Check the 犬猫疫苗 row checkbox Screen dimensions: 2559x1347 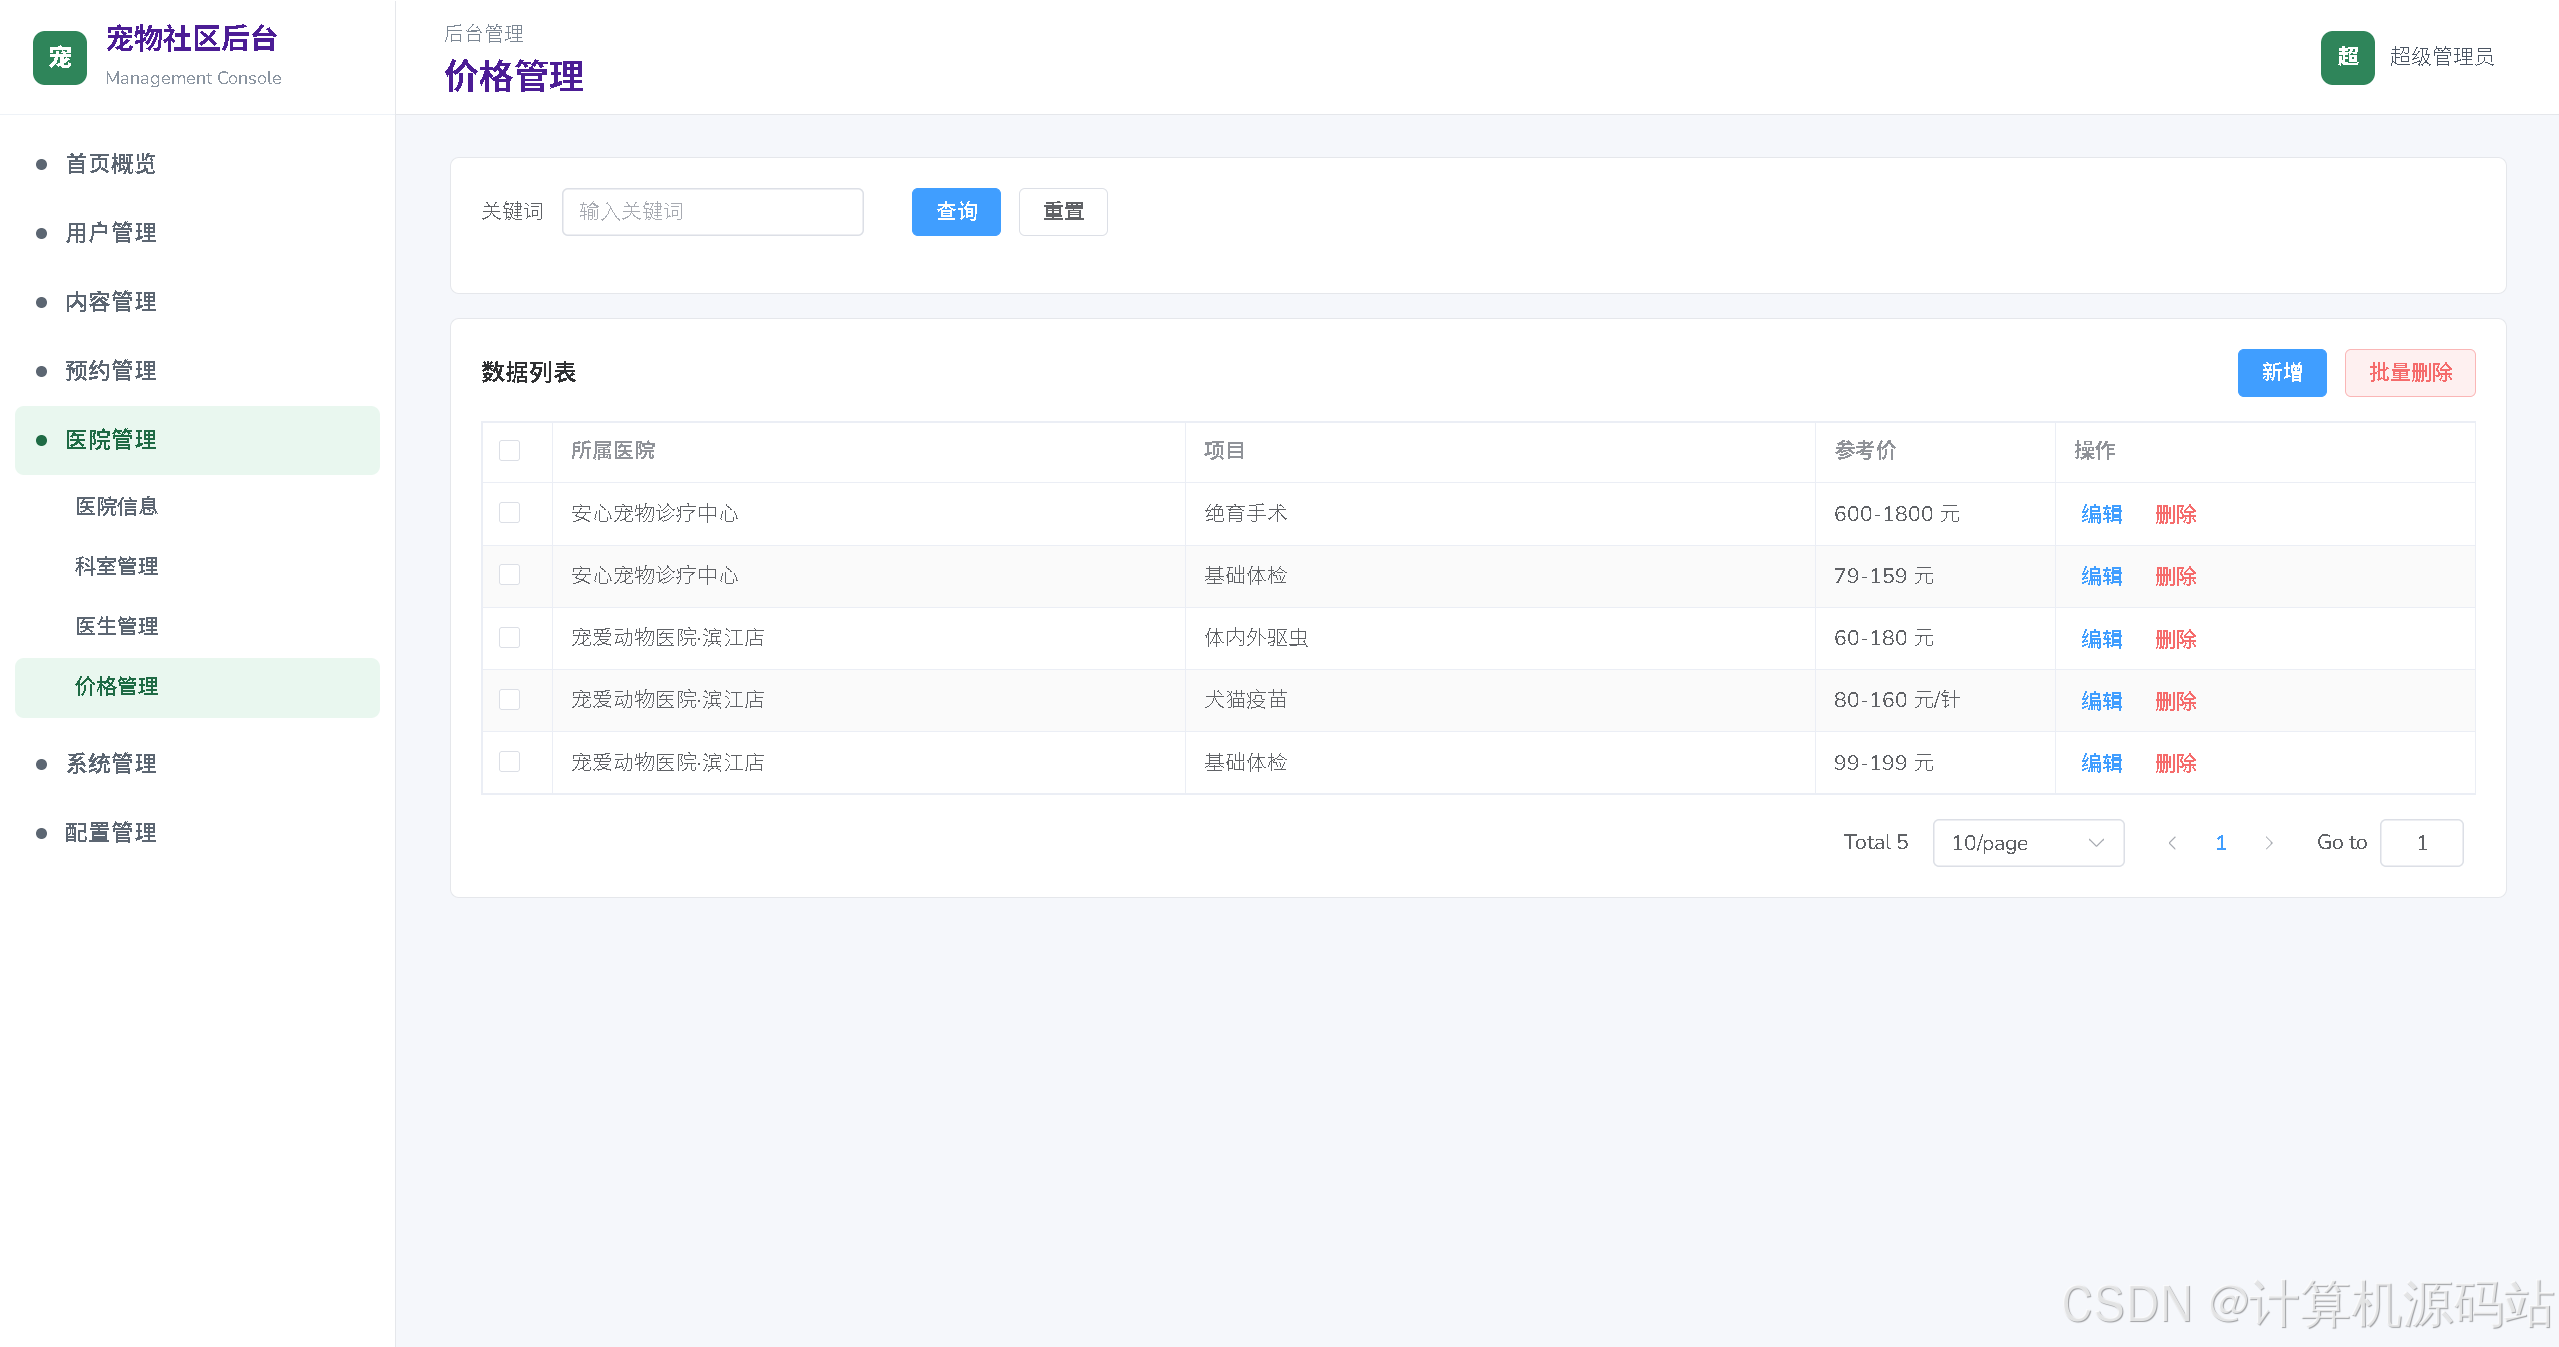[510, 700]
